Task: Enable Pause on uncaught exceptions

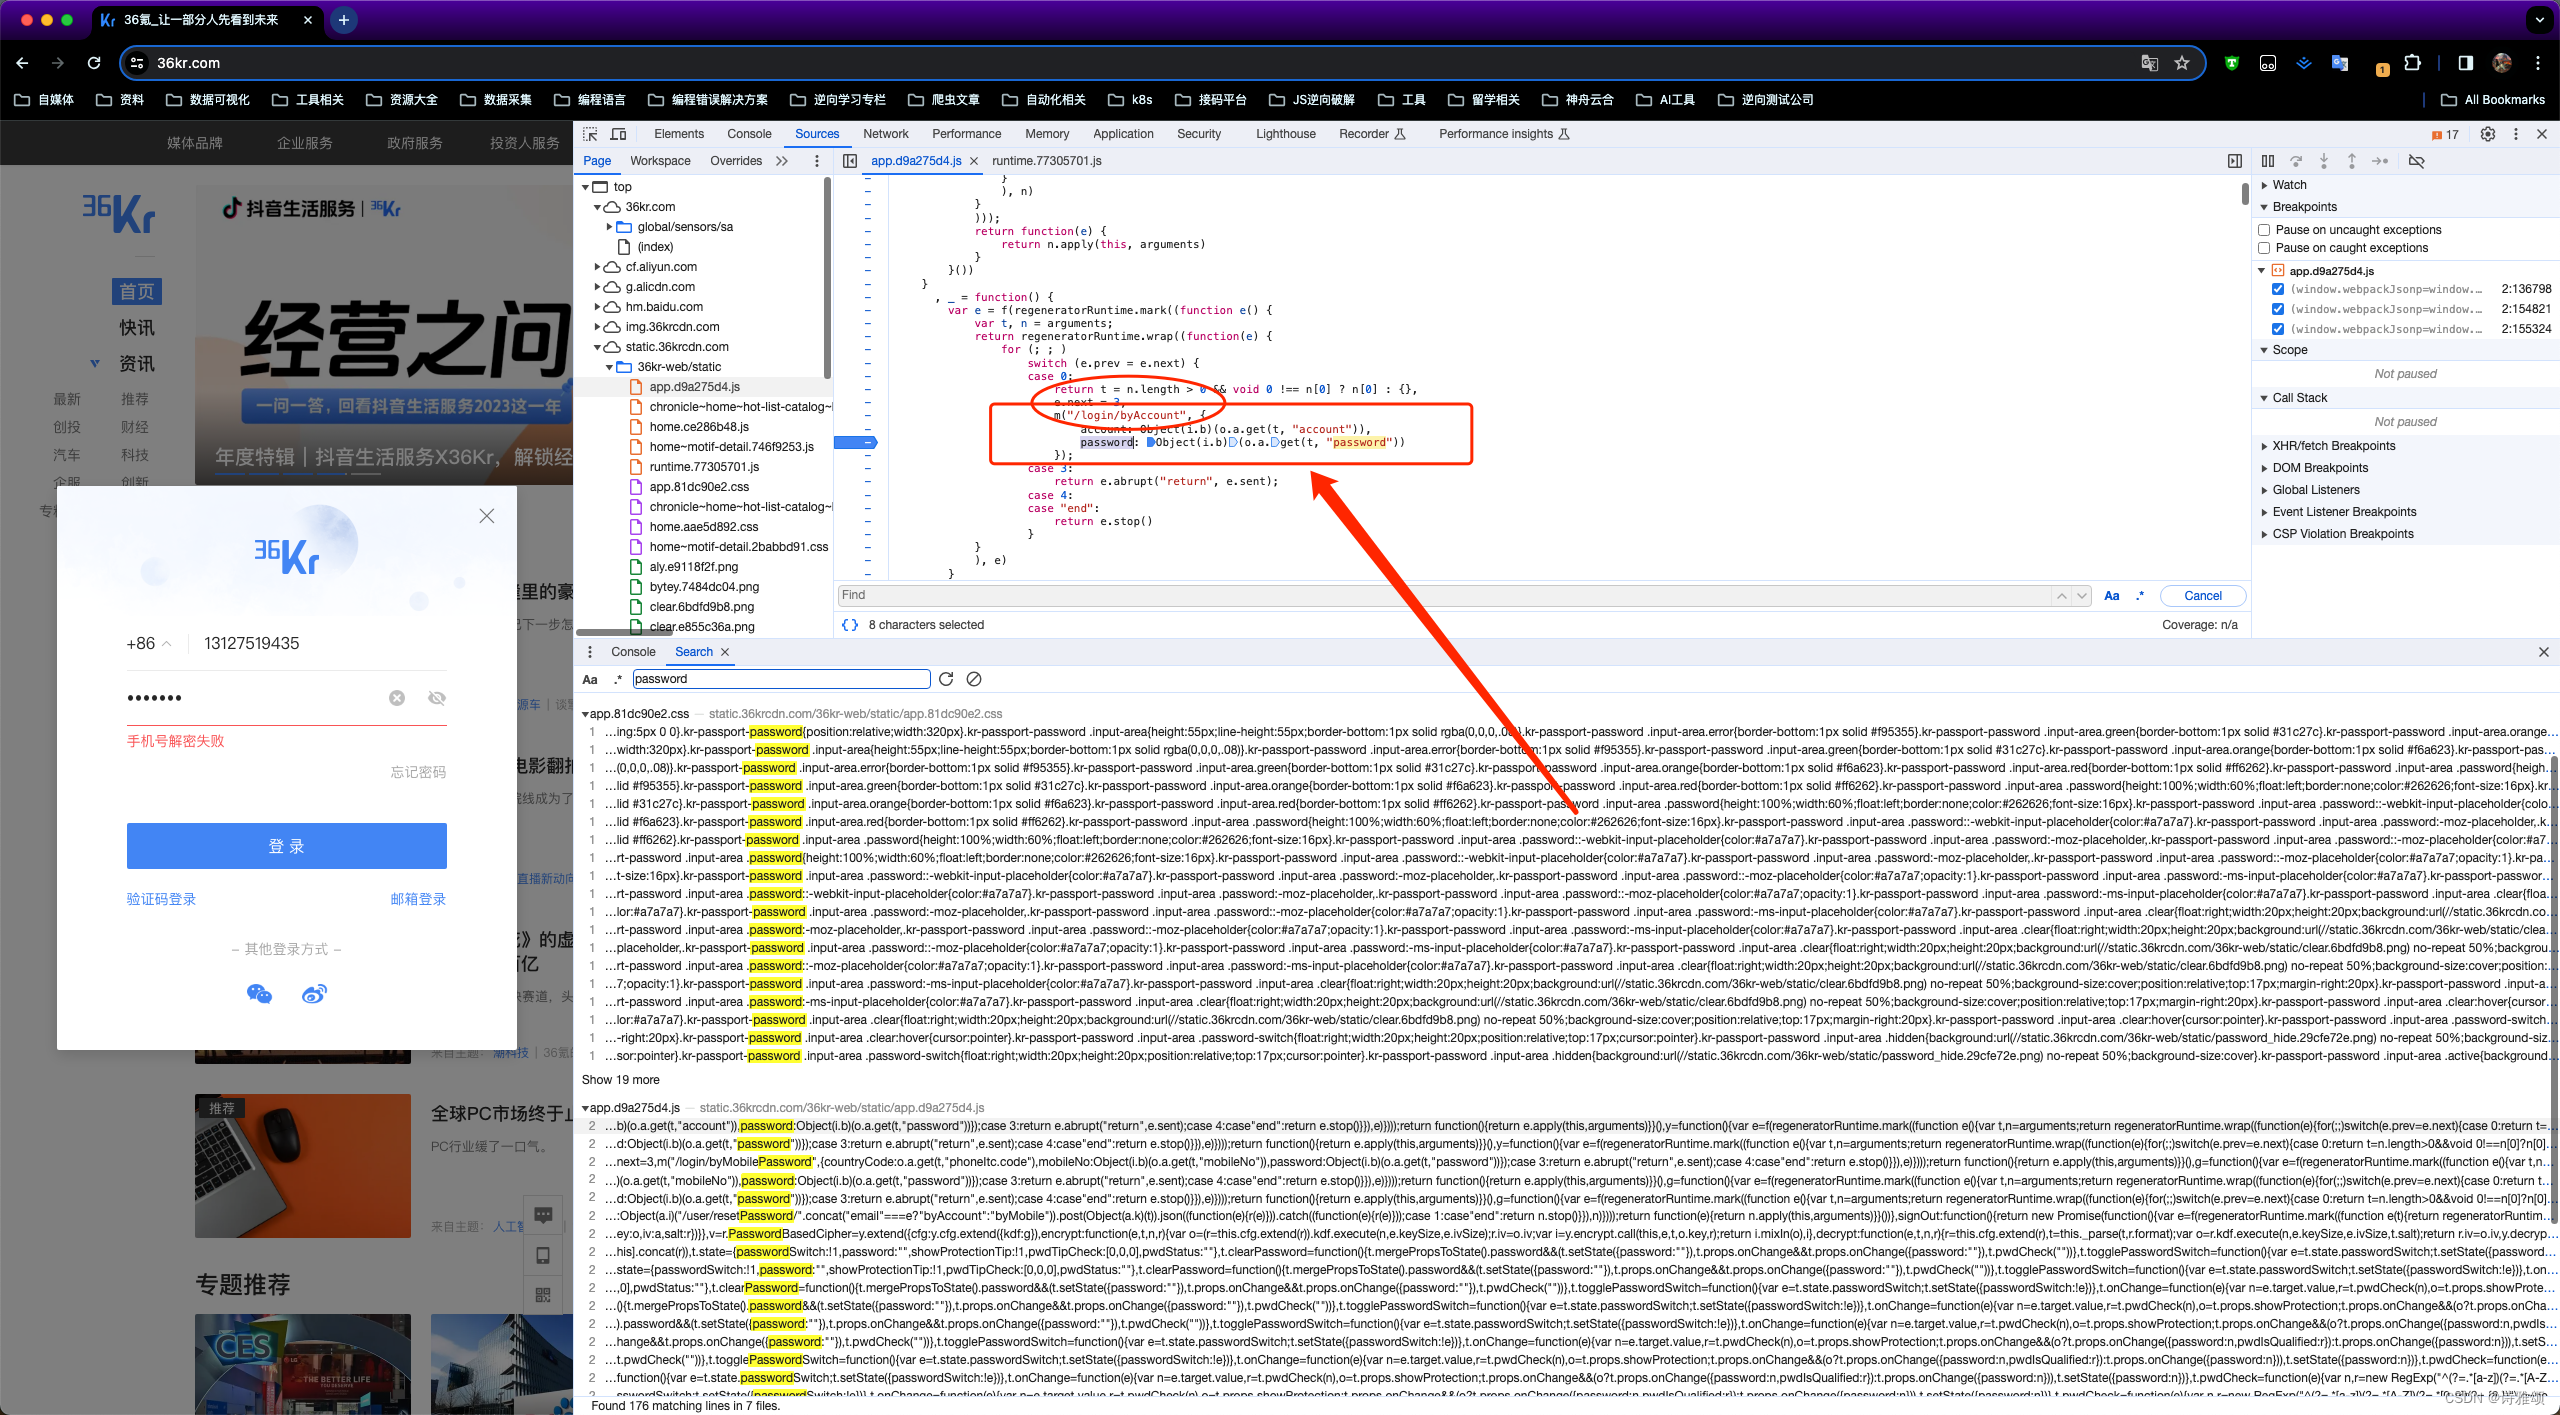Action: [x=2264, y=230]
